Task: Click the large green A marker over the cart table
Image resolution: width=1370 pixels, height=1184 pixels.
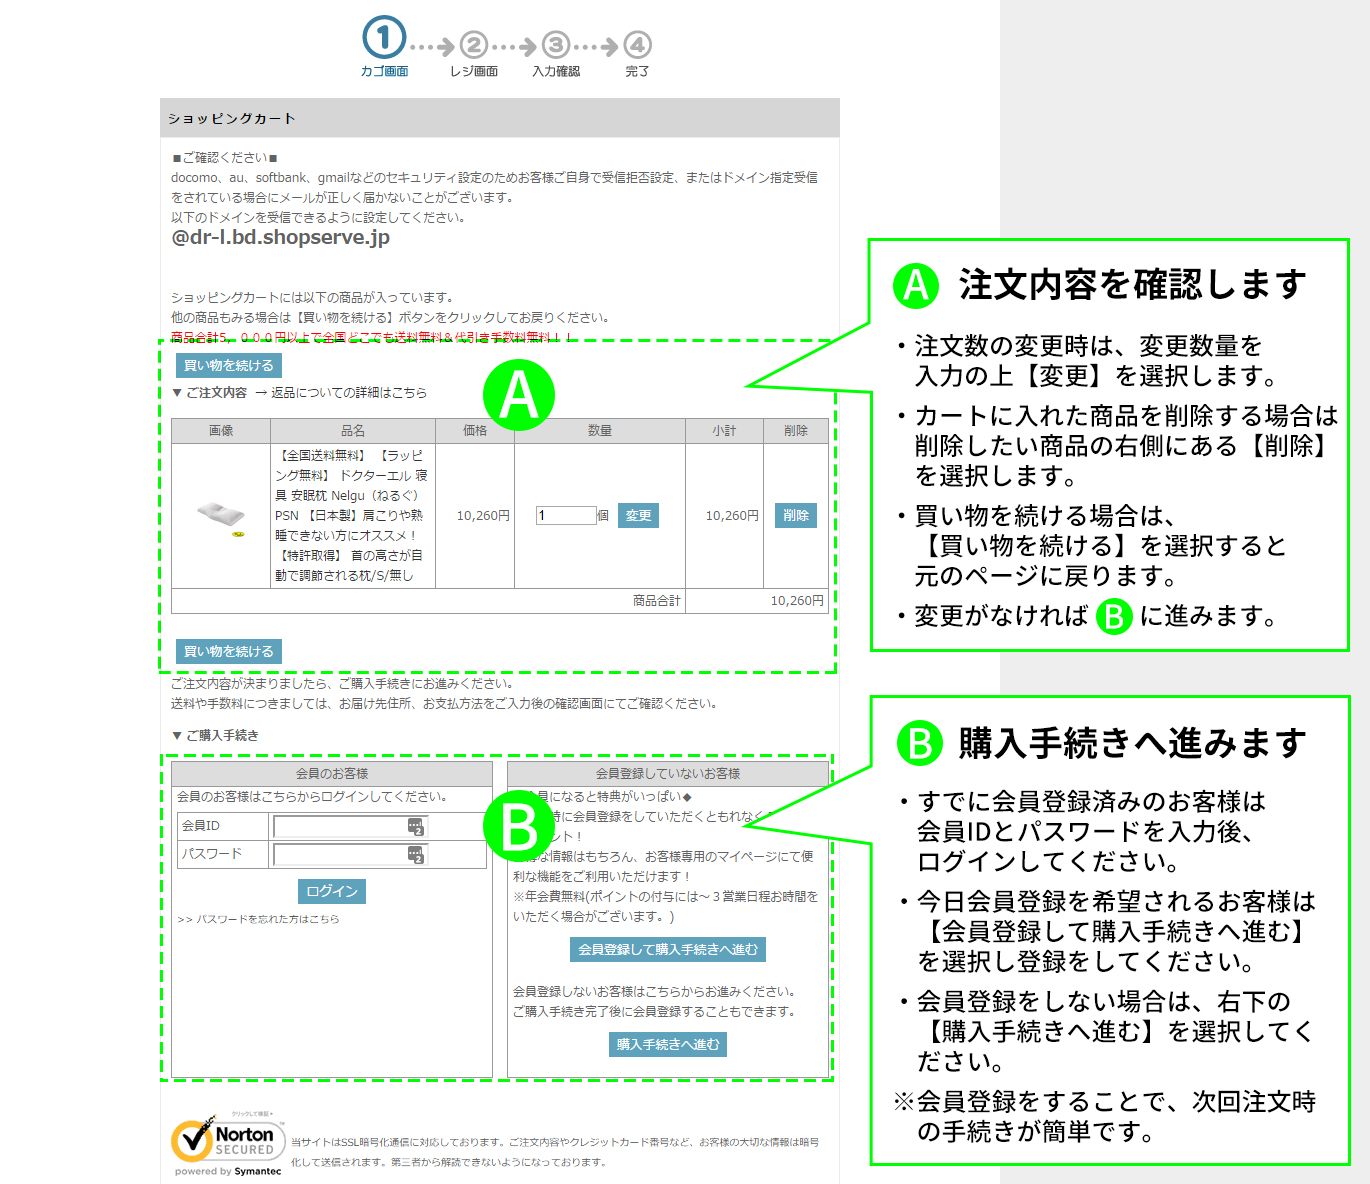Action: click(518, 395)
